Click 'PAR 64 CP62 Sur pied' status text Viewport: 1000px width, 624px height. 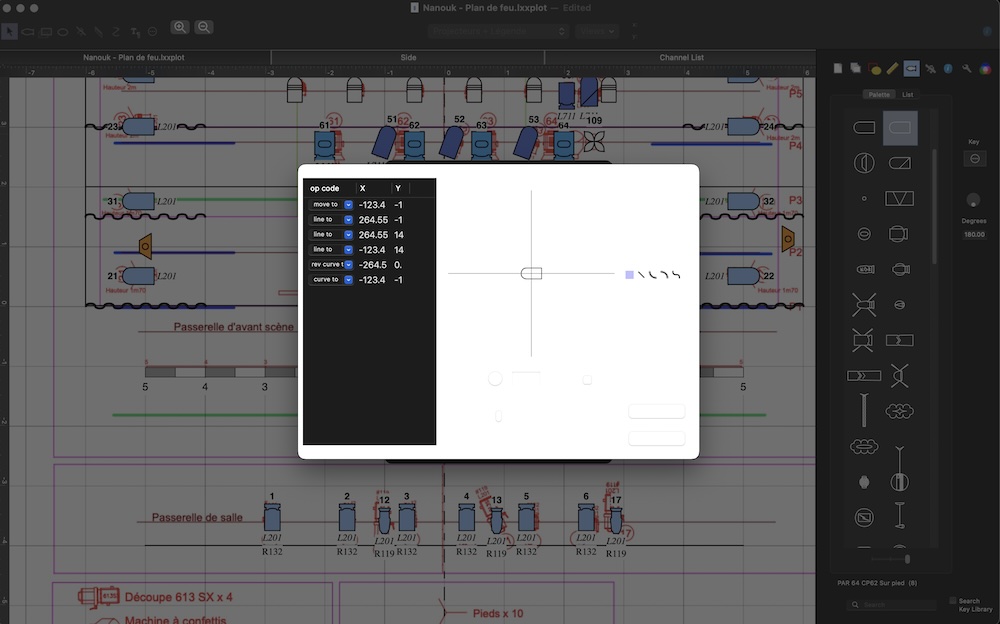(877, 583)
